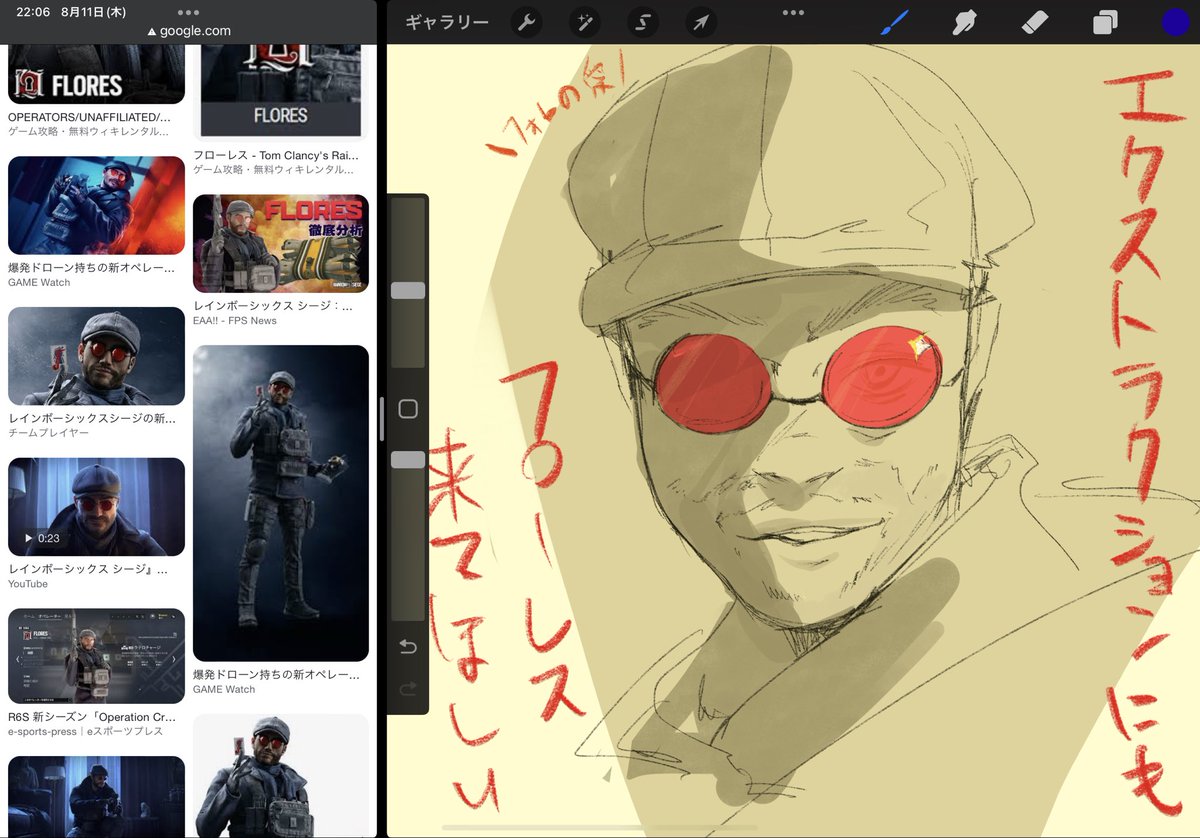Open the operator menu screenshot thumbnail, R6S 新シーズン result
Screen dimensions: 1200x838
tap(96, 656)
